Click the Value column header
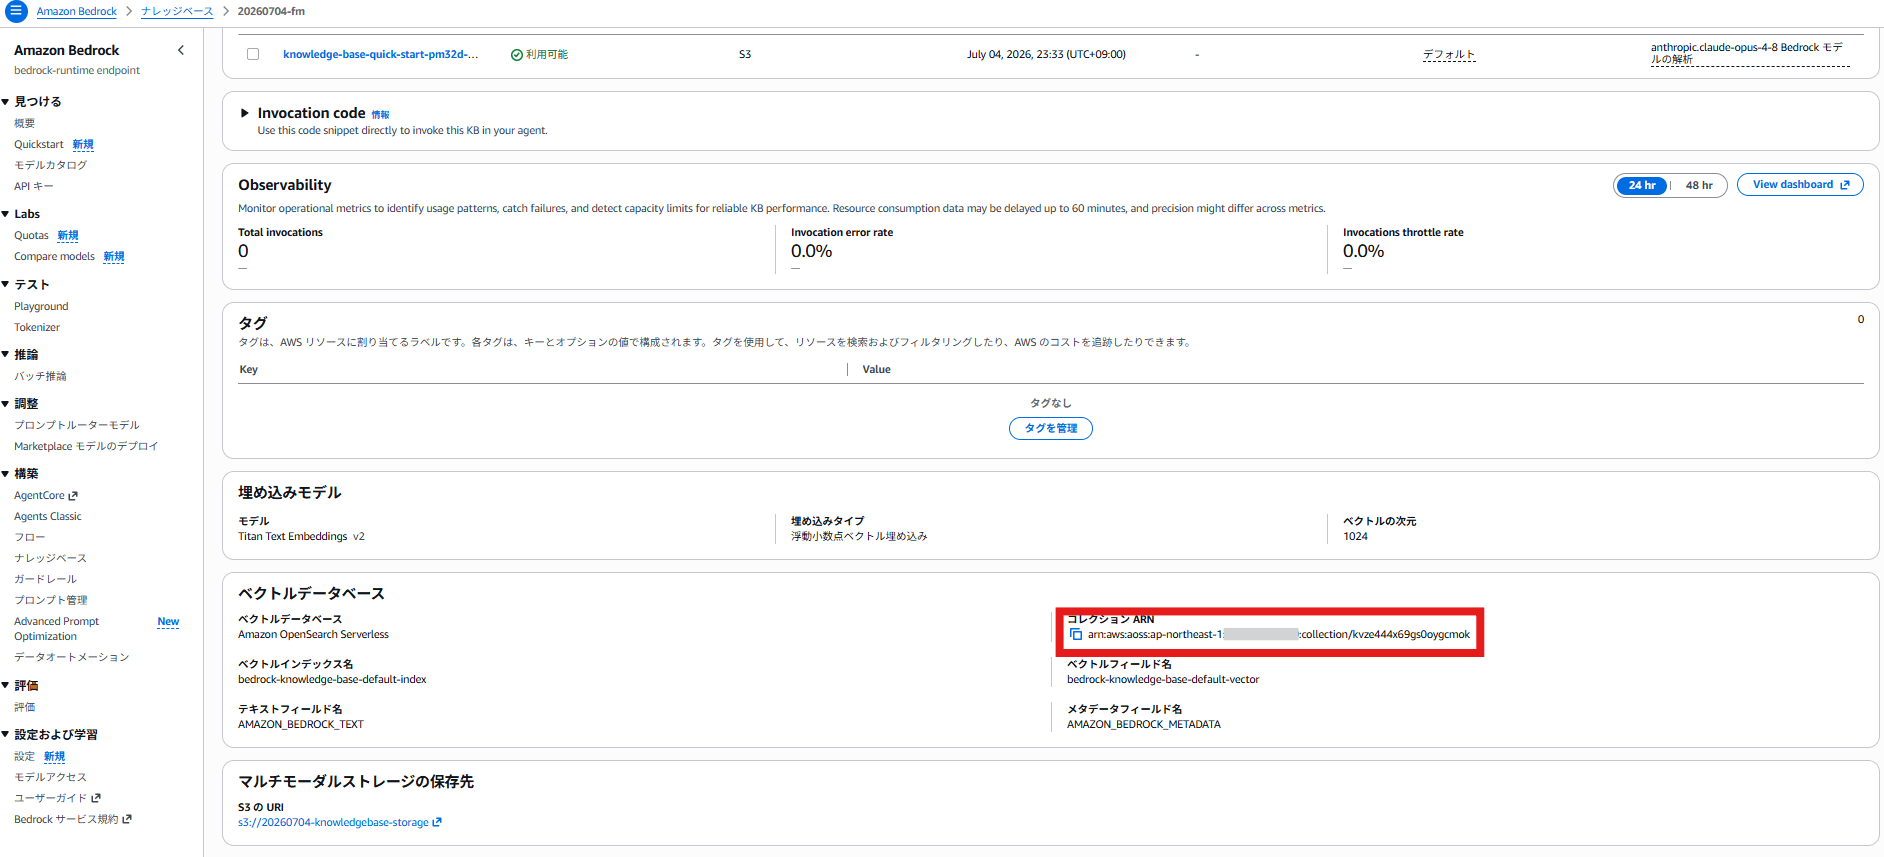The height and width of the screenshot is (857, 1884). pyautogui.click(x=877, y=370)
